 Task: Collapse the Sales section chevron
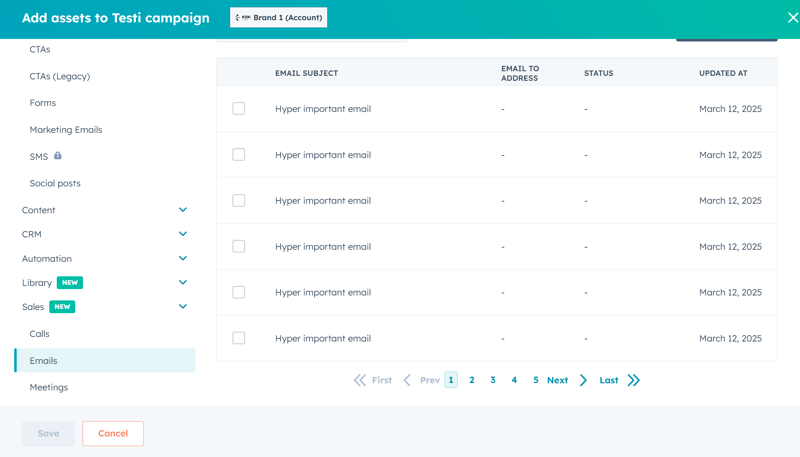click(183, 306)
